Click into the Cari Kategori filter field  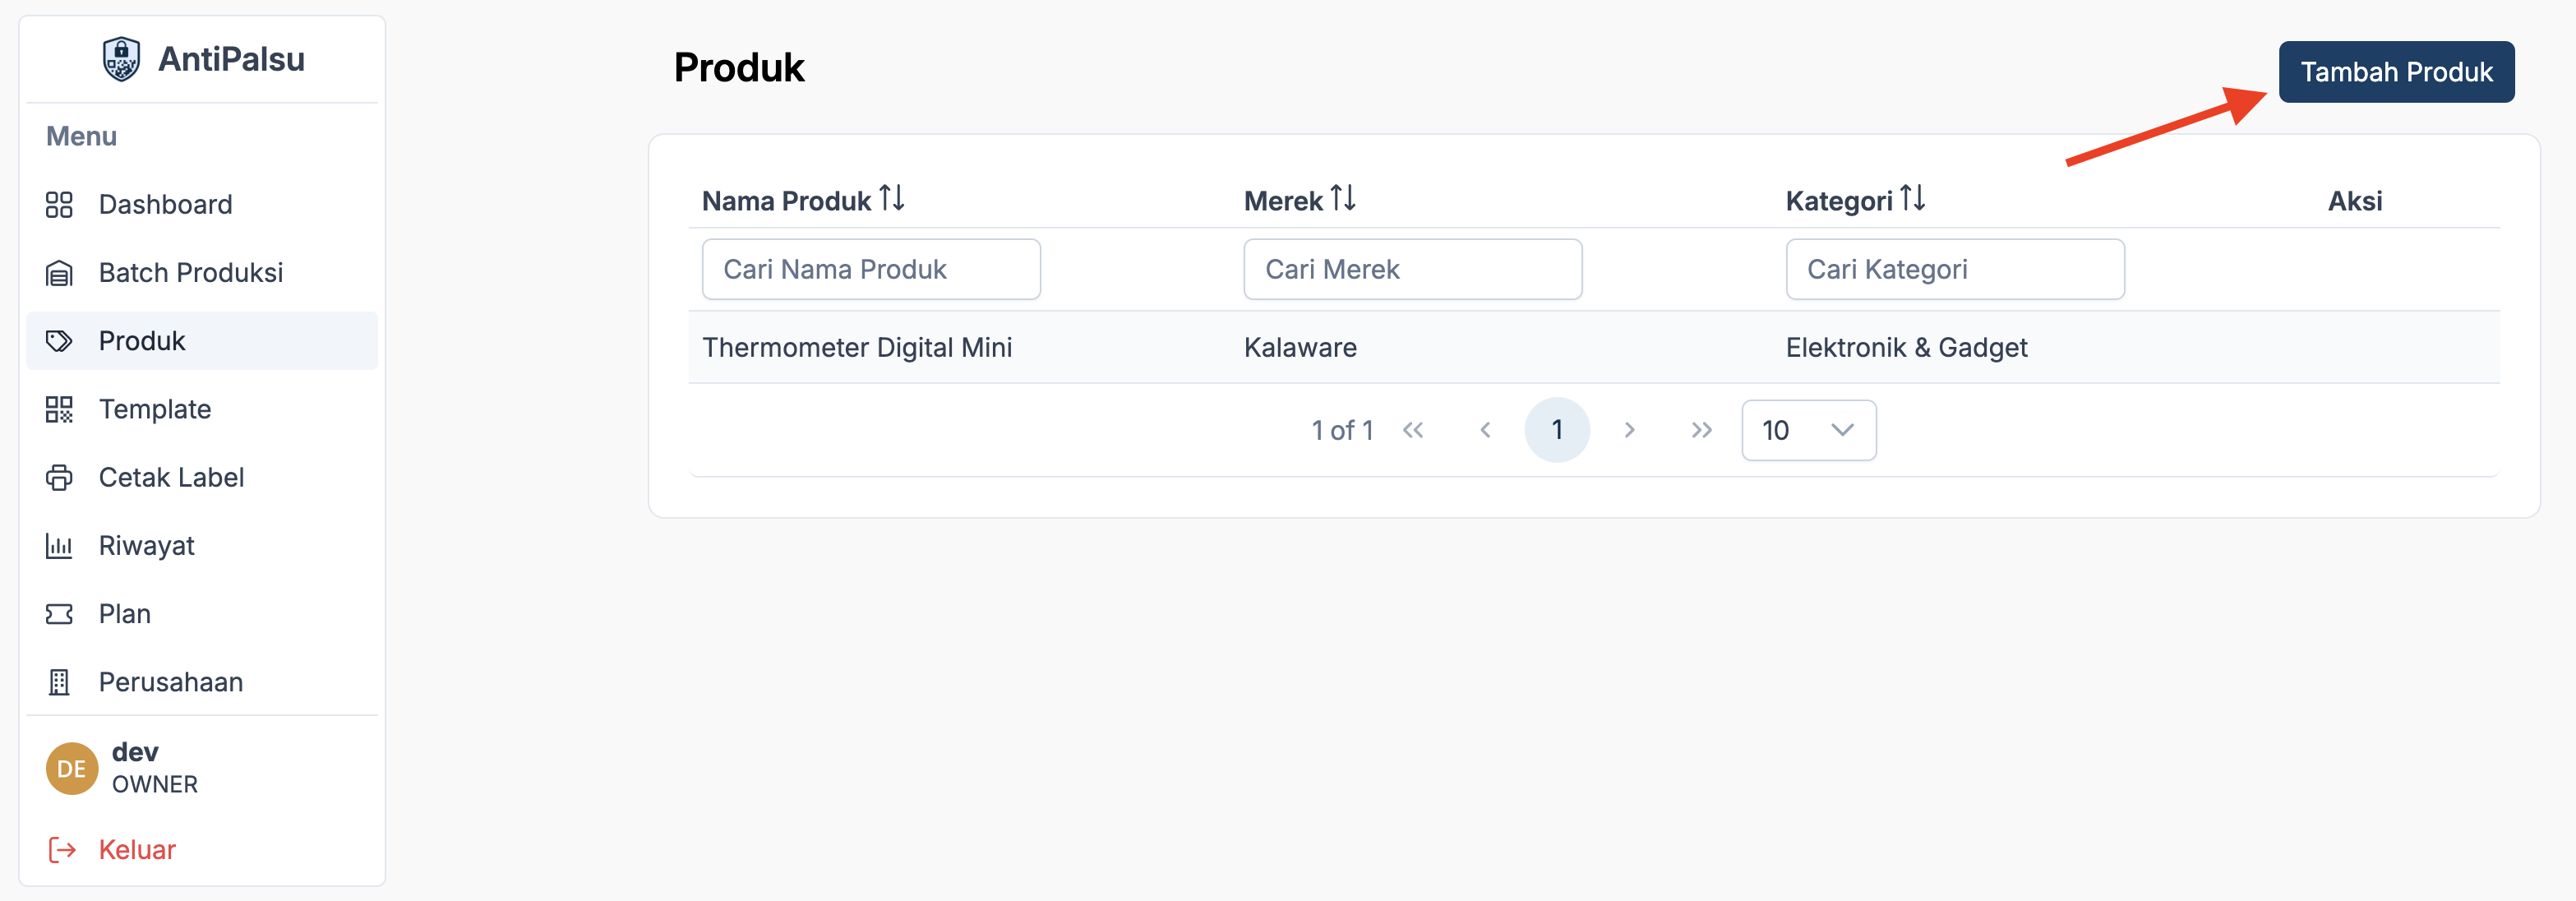pos(1954,269)
